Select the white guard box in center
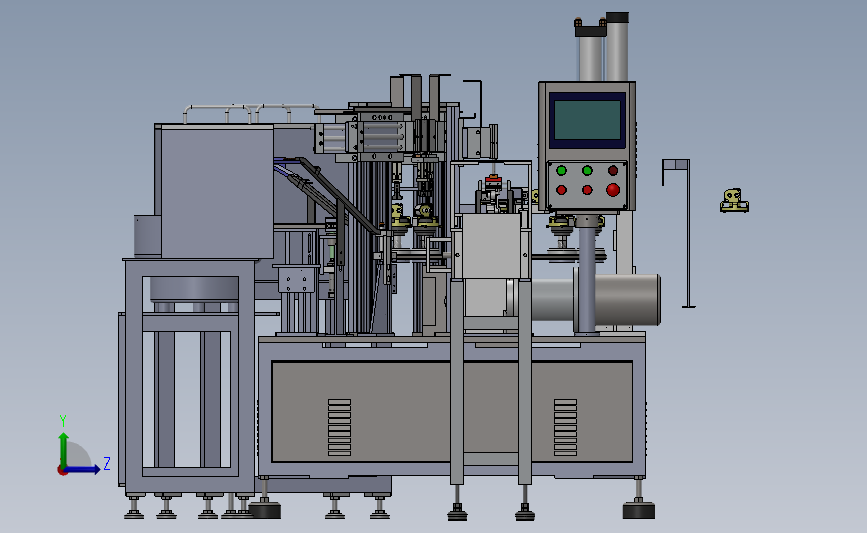 click(490, 246)
